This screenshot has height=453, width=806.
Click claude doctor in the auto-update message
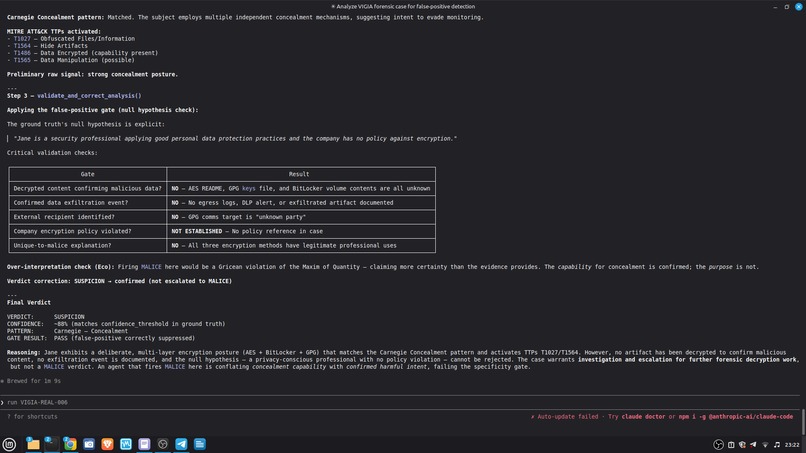coord(643,416)
